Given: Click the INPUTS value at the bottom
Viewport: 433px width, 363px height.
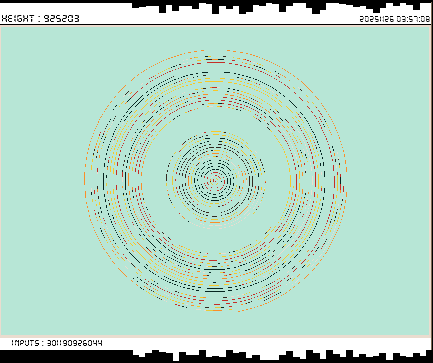Looking at the screenshot, I should (74, 343).
